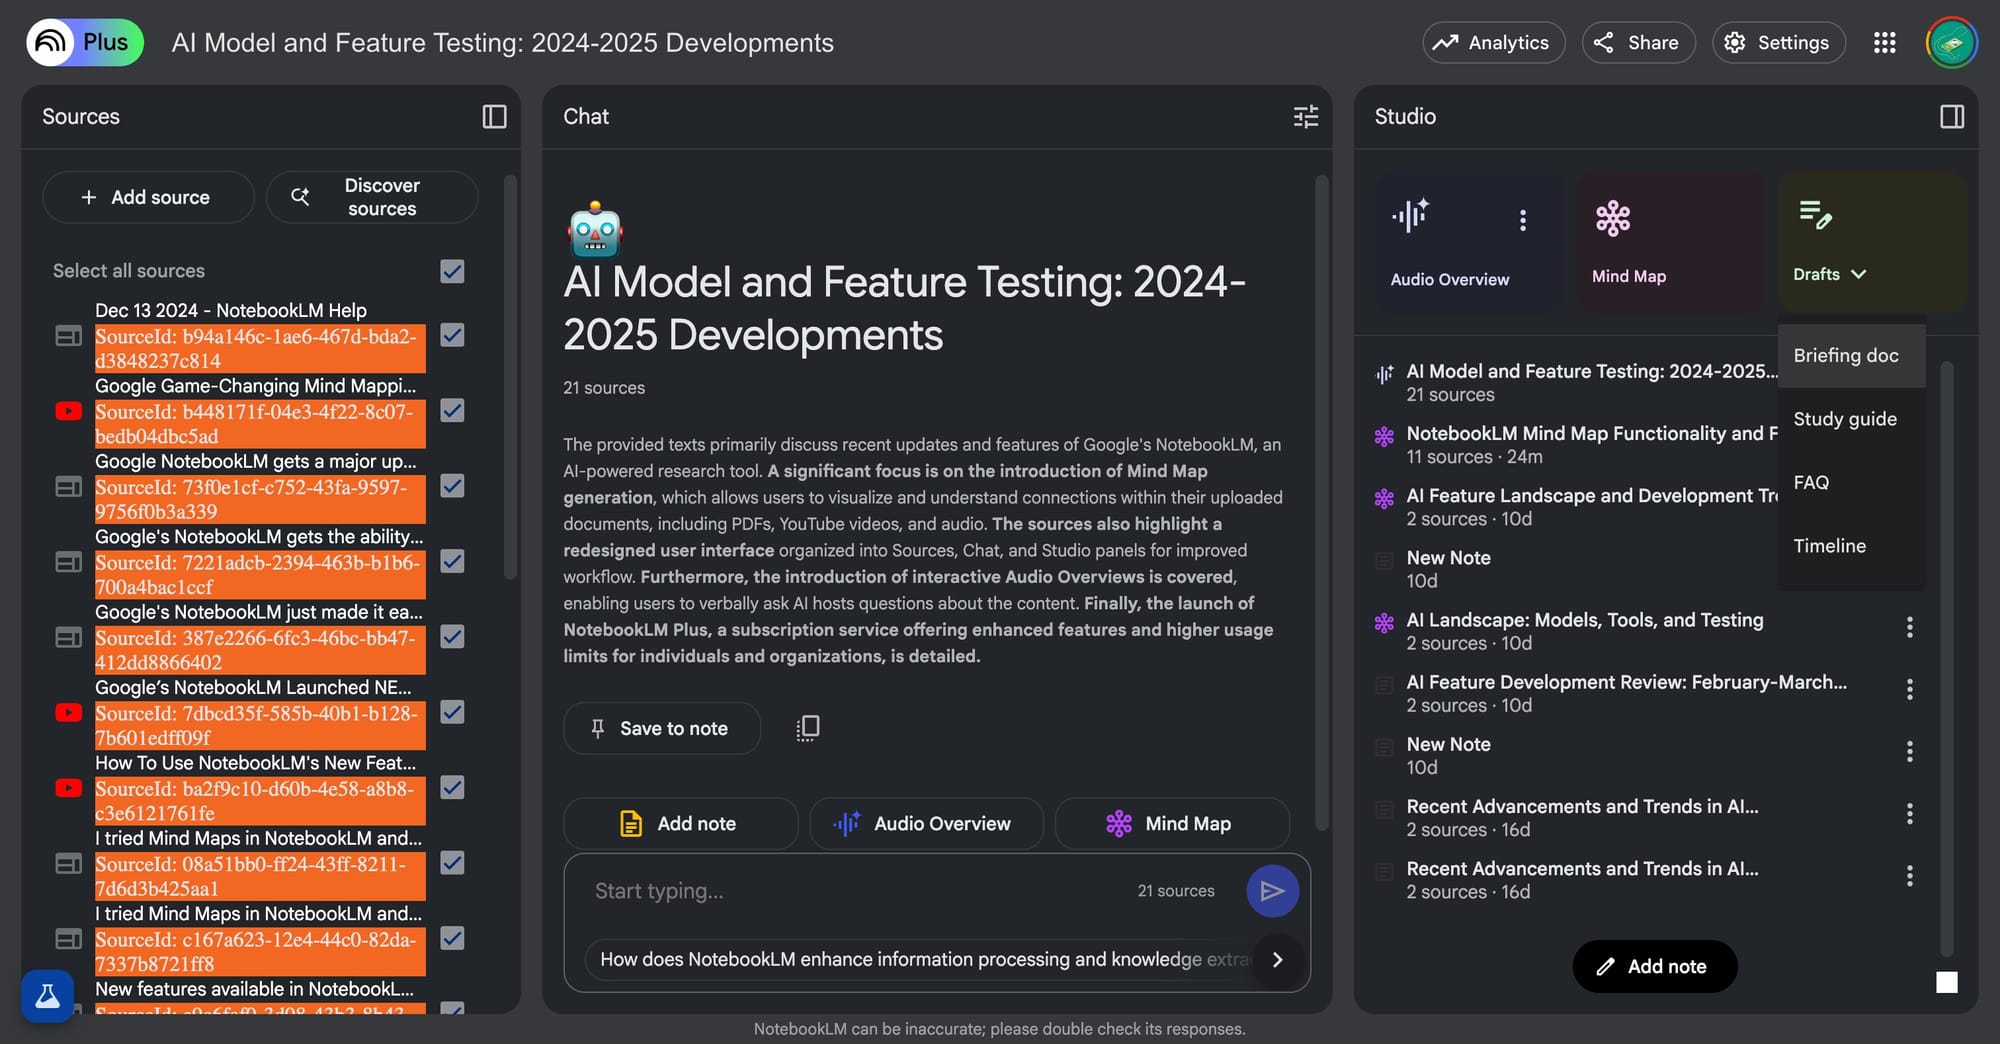
Task: Collapse the Drafts dropdown
Action: coord(1829,274)
